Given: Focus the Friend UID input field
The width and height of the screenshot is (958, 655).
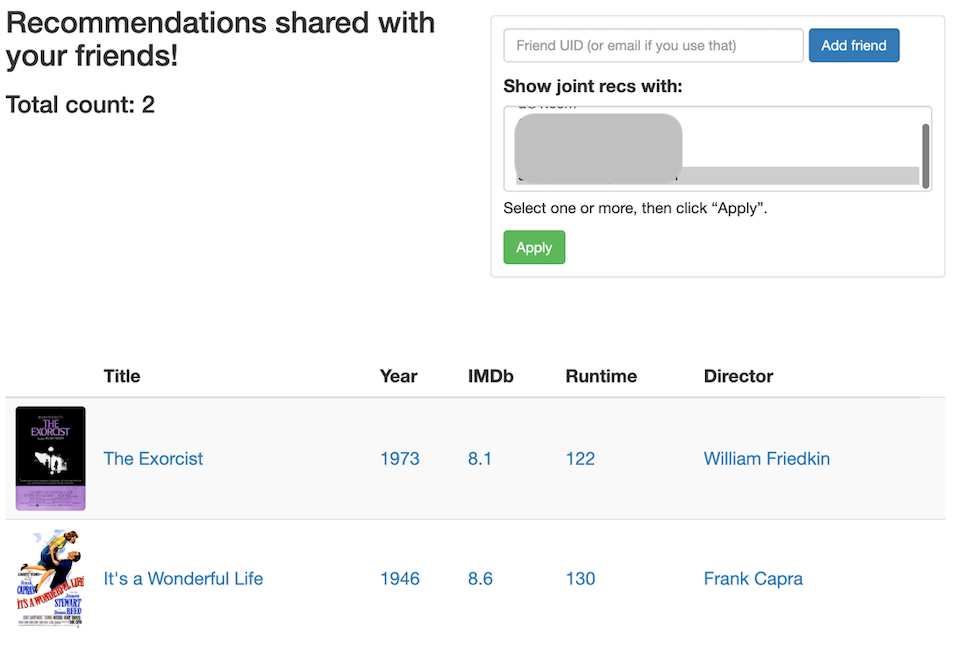Looking at the screenshot, I should click(x=653, y=45).
